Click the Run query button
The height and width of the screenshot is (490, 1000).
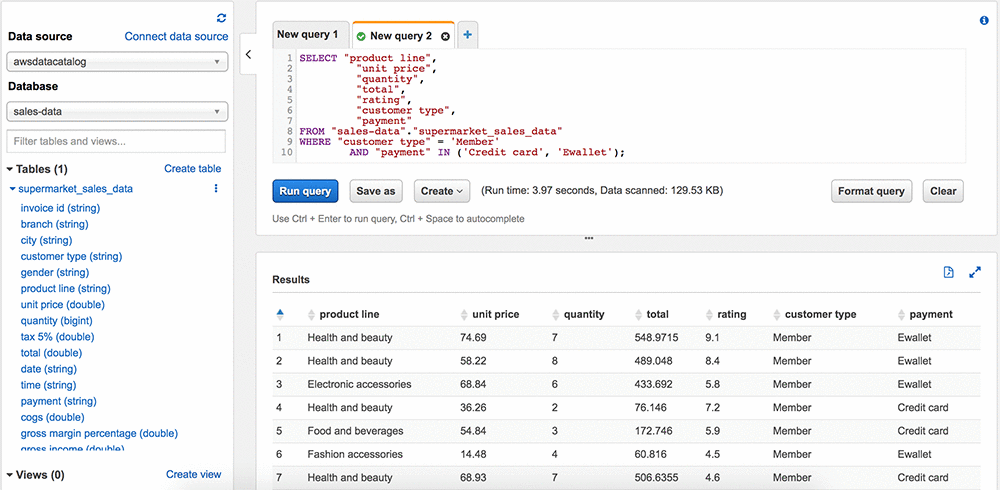305,191
